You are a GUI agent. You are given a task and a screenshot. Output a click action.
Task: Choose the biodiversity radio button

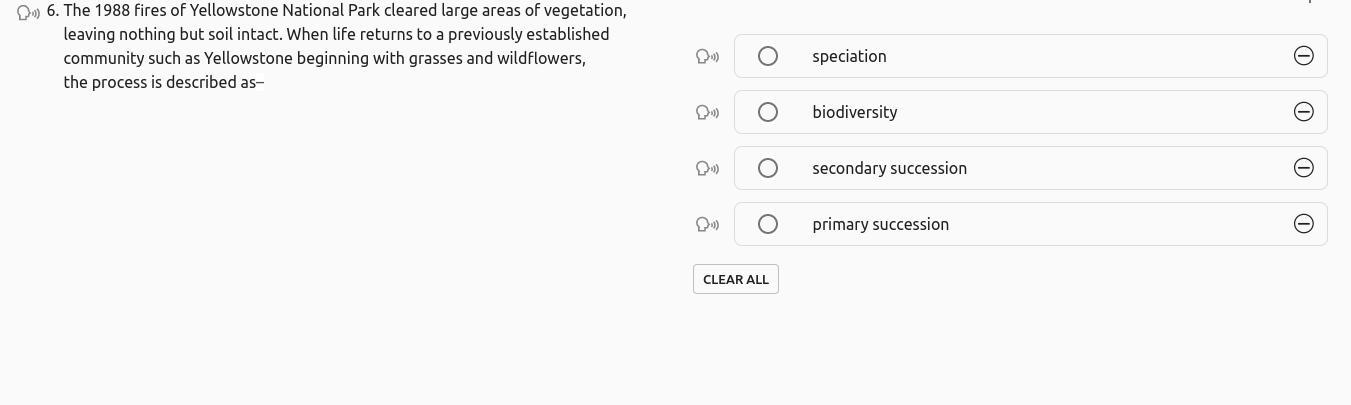(x=768, y=112)
